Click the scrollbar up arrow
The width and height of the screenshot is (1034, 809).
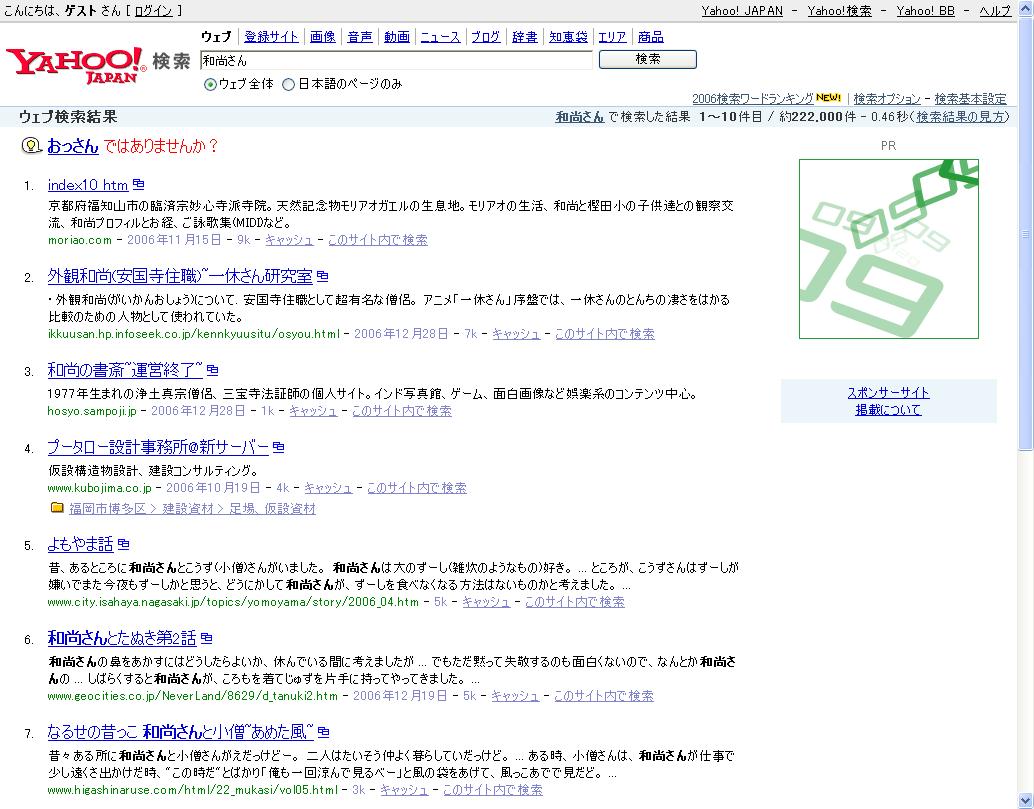1025,7
